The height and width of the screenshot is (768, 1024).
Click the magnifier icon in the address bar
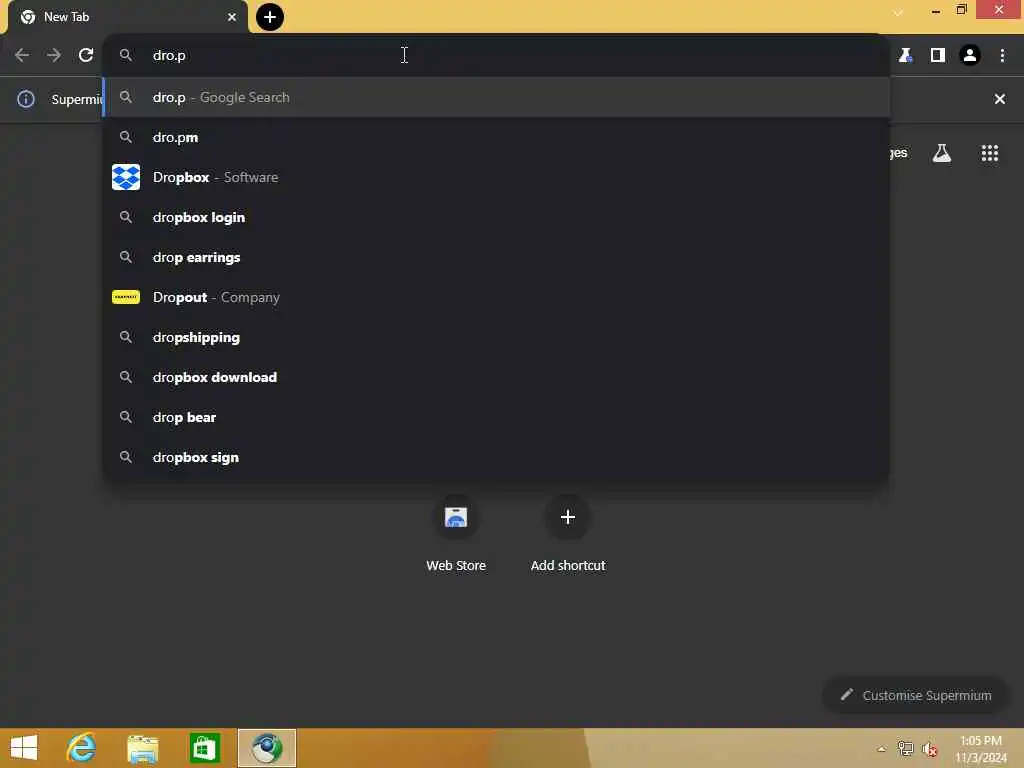point(126,56)
